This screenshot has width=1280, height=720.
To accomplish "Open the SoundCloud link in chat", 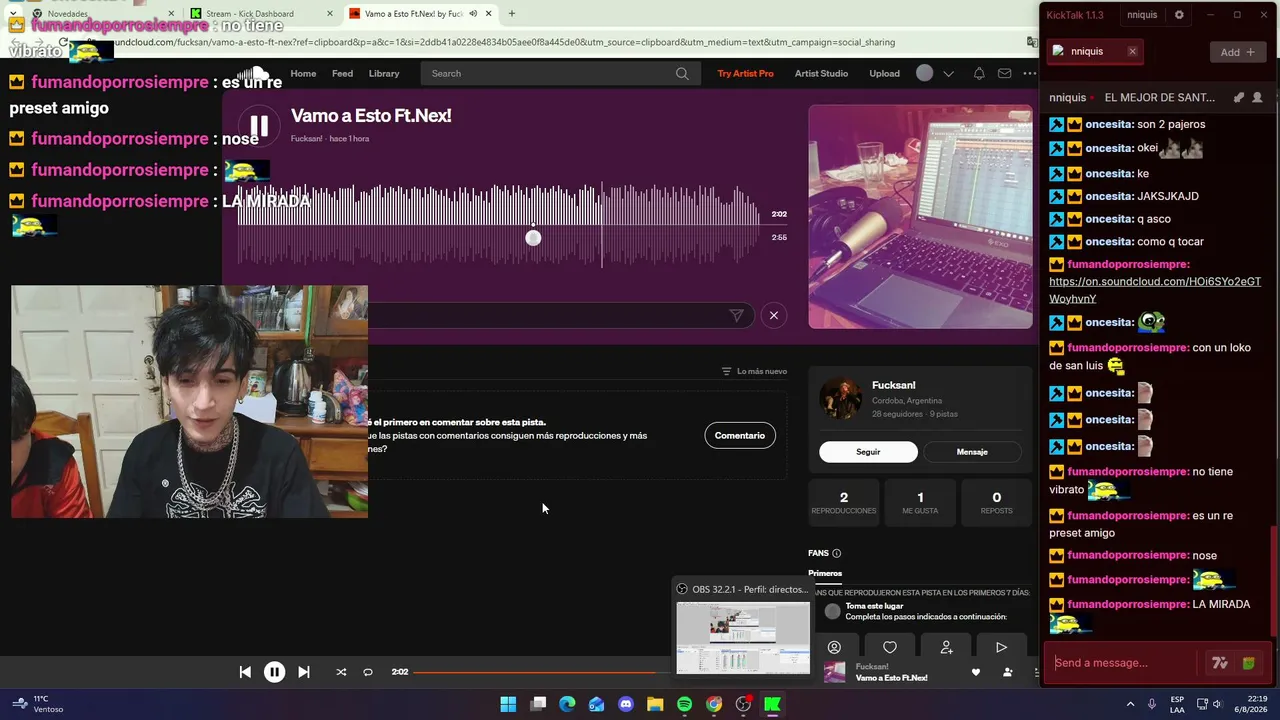I will [1155, 290].
